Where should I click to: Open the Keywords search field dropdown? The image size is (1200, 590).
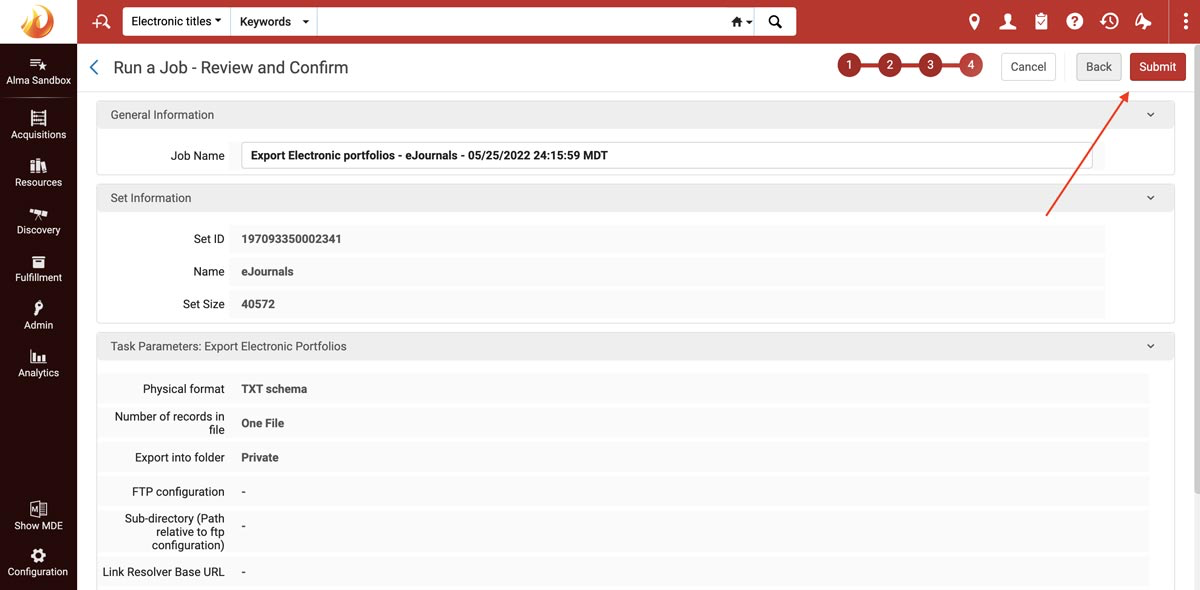coord(274,21)
